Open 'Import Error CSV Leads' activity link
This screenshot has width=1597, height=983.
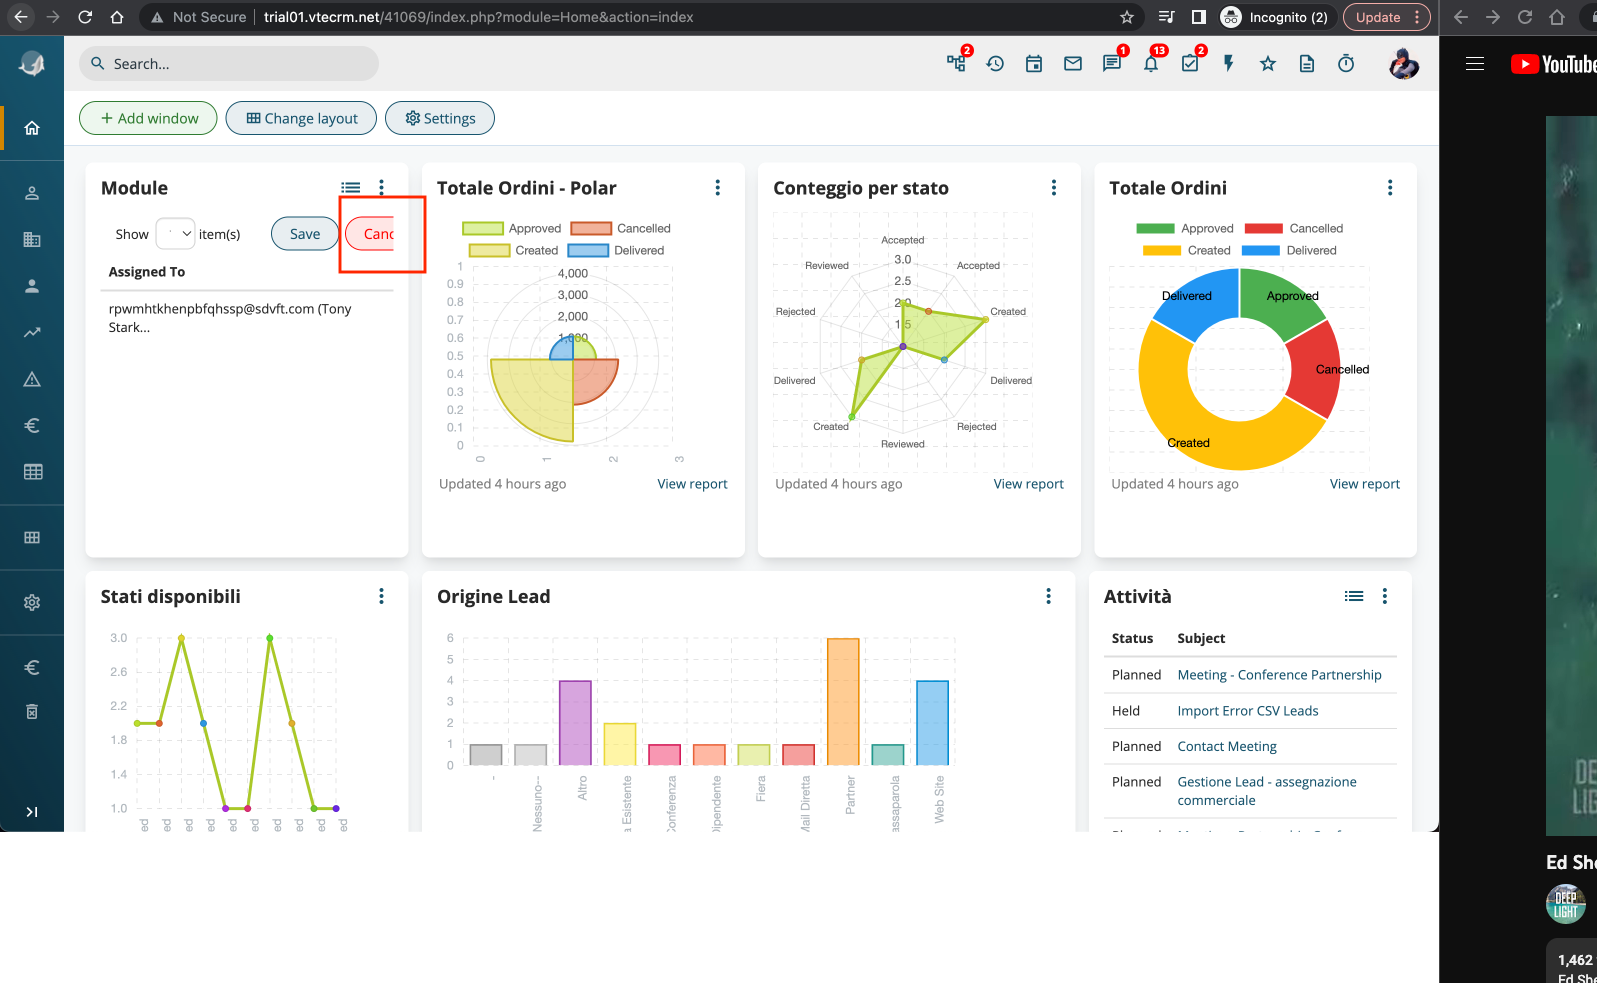(1248, 711)
